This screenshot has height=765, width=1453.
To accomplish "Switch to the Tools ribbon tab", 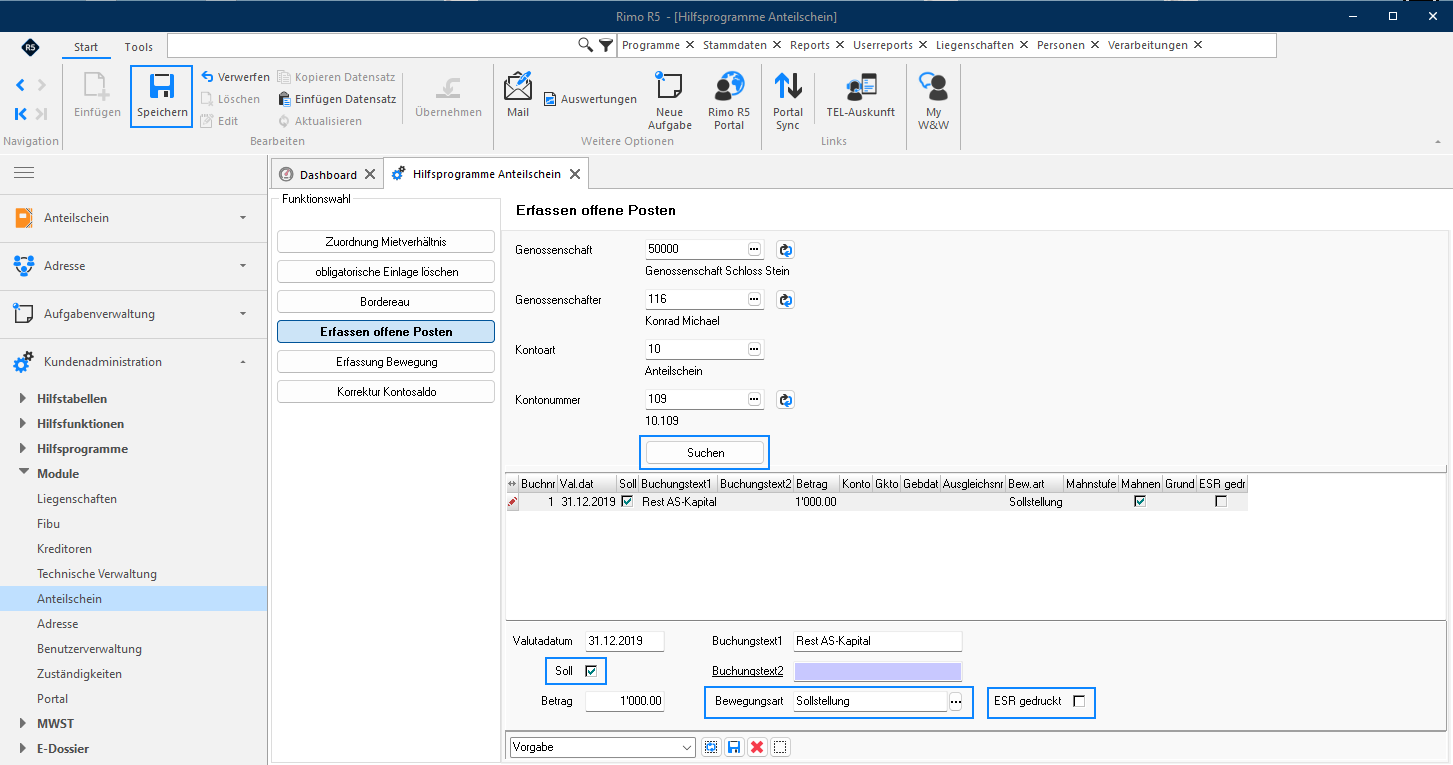I will (139, 47).
